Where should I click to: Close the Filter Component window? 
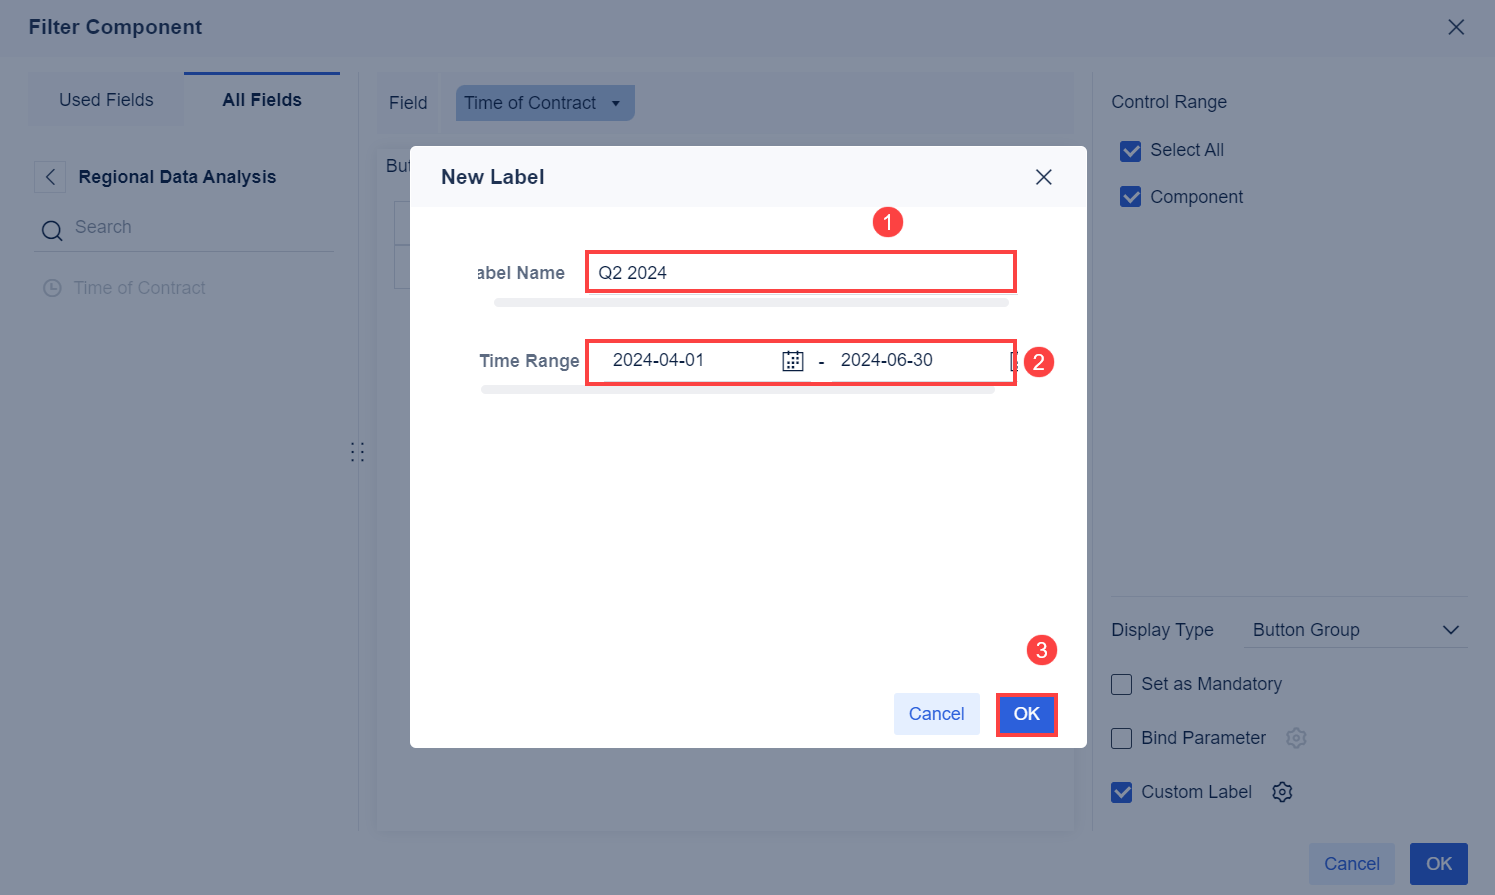pos(1456,27)
